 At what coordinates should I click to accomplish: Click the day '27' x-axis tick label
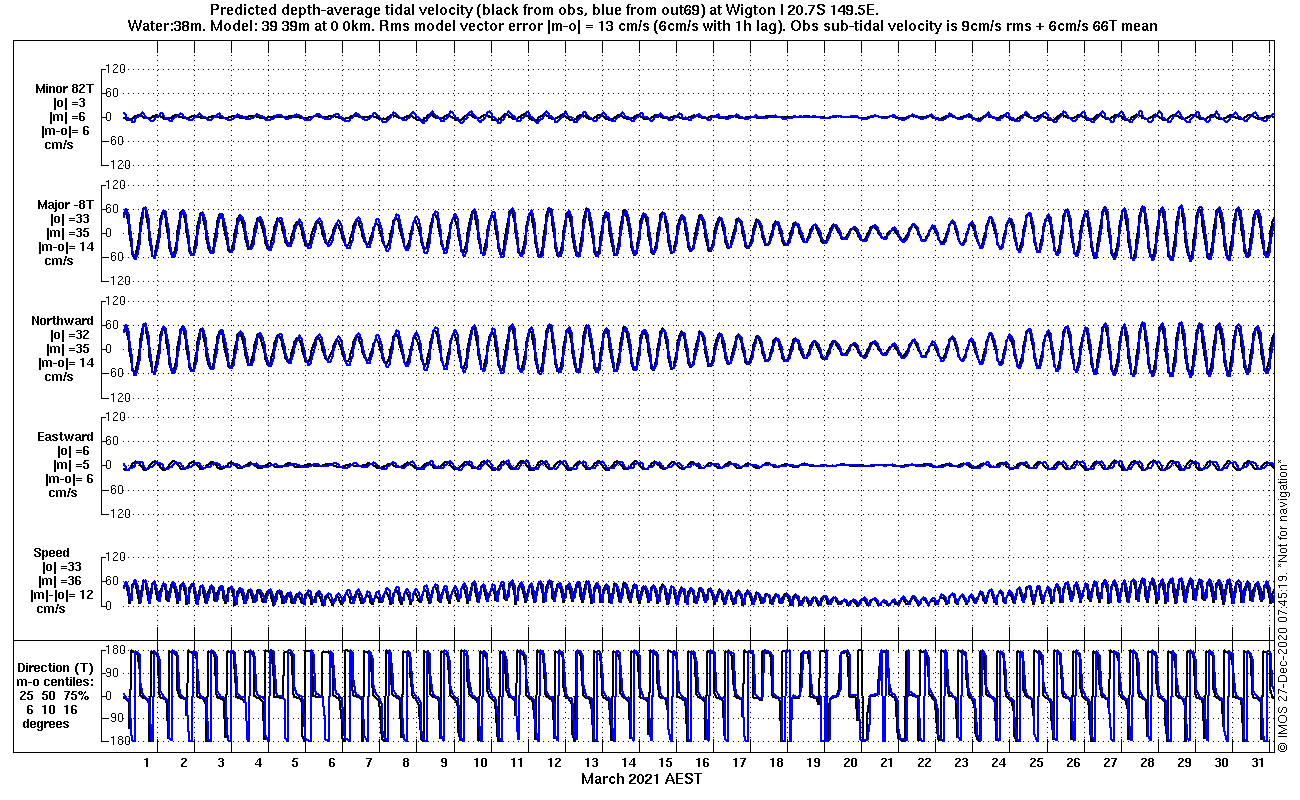pyautogui.click(x=1110, y=763)
